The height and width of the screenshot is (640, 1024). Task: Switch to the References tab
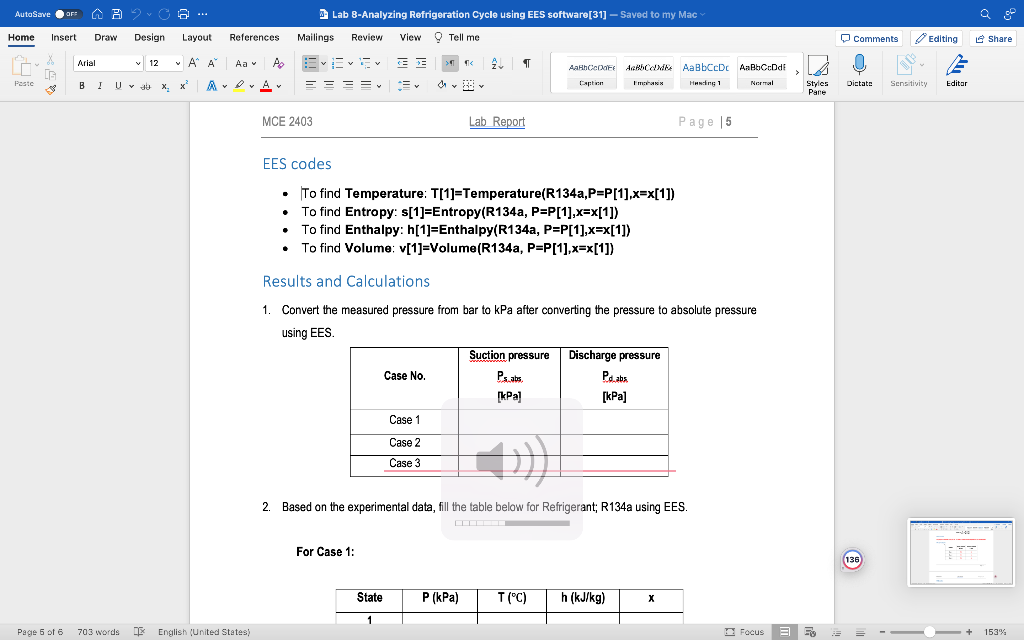254,37
